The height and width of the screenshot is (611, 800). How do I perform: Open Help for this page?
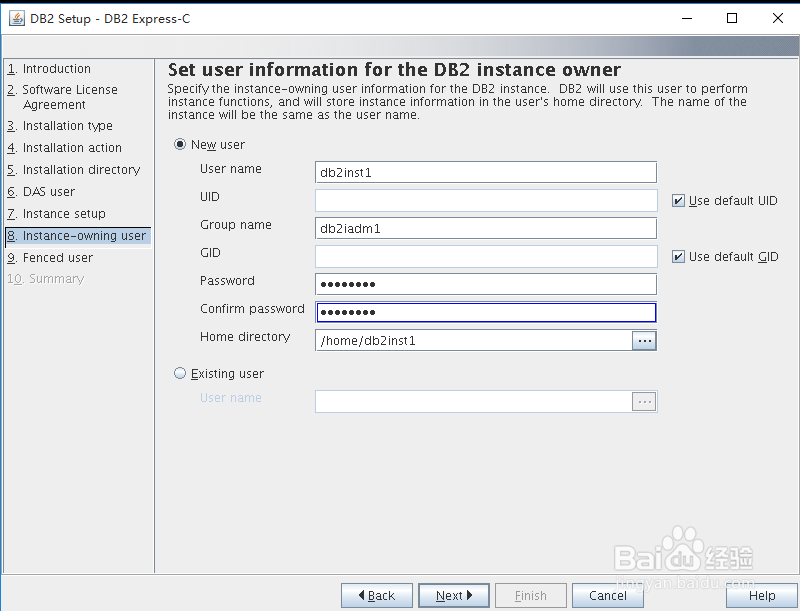(762, 596)
